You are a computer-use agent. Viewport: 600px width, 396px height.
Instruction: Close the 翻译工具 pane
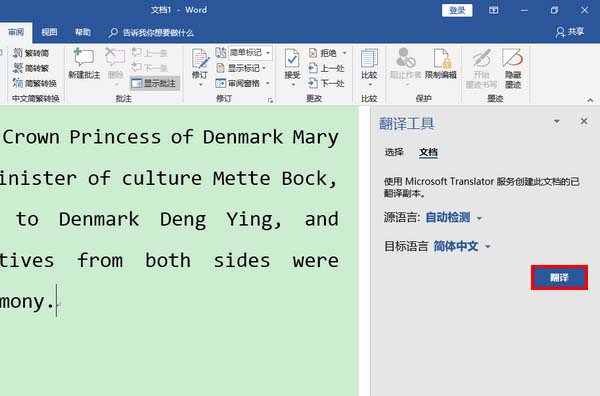coord(584,121)
